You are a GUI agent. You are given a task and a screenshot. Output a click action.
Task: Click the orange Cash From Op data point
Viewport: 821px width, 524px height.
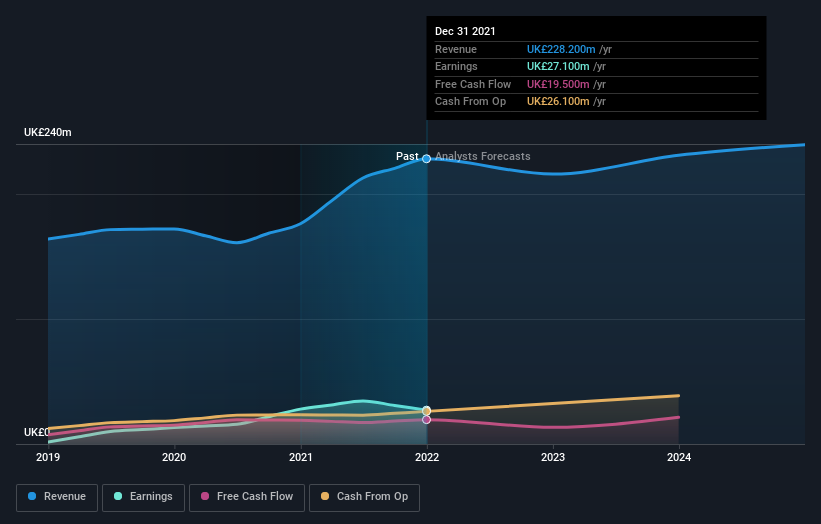pos(427,411)
